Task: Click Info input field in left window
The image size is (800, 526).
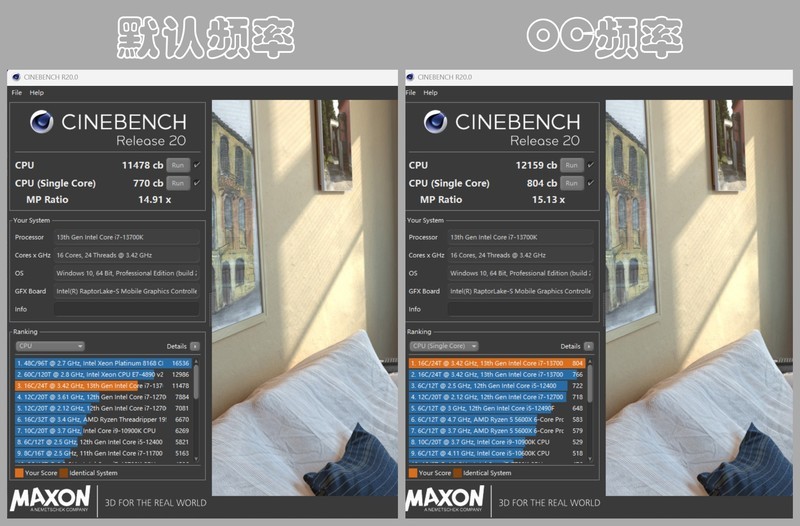Action: point(126,309)
